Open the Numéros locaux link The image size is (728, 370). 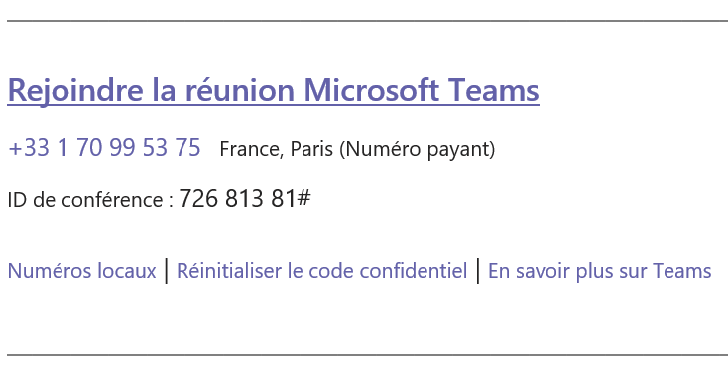82,271
